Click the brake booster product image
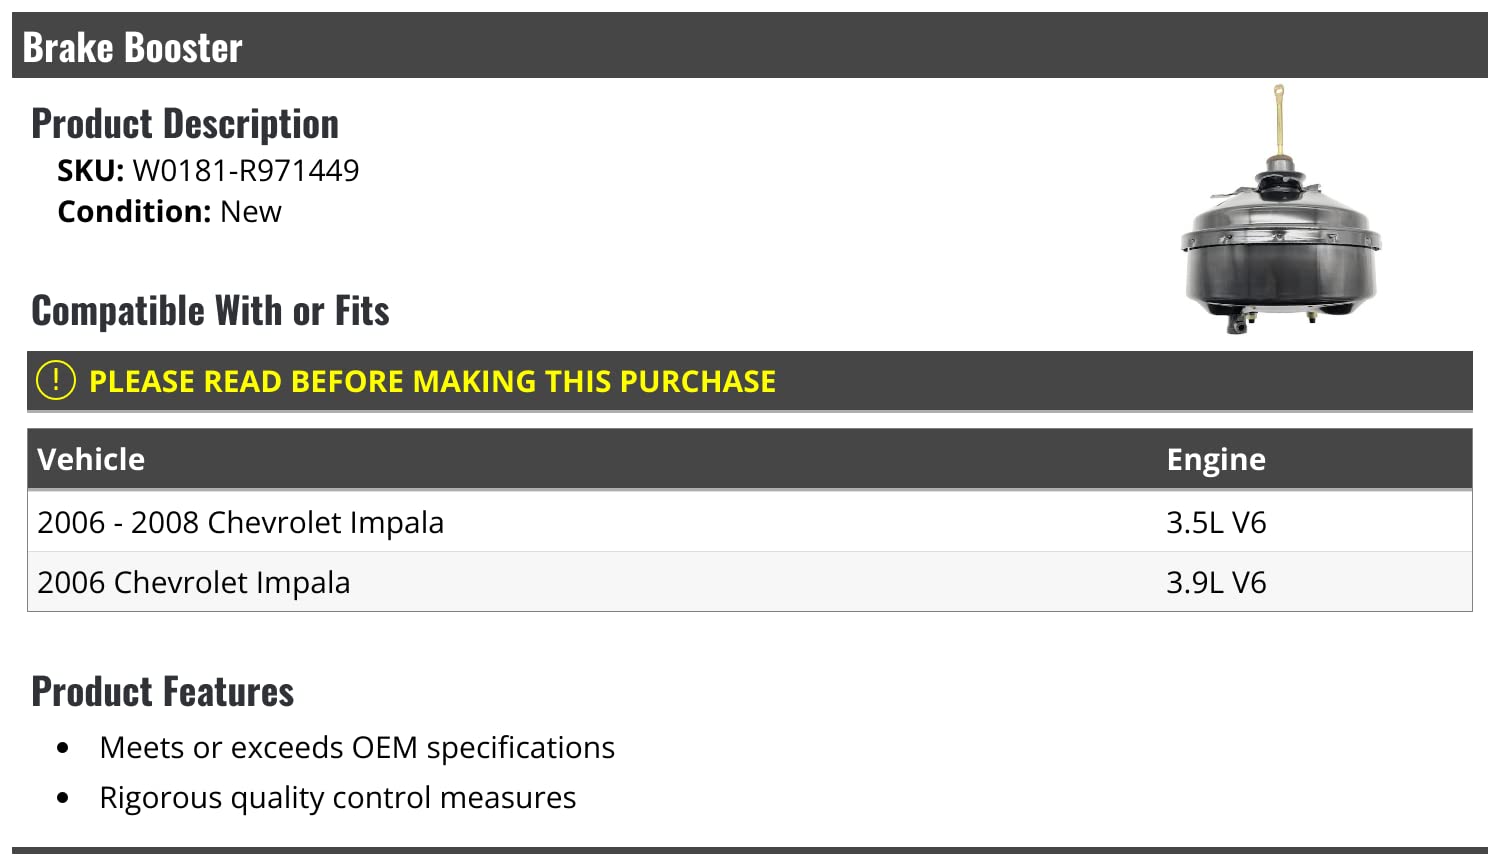1500x866 pixels. (1279, 209)
